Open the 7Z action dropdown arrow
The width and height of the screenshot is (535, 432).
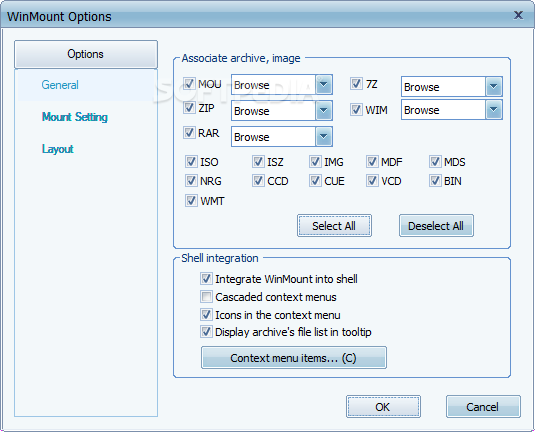(493, 87)
